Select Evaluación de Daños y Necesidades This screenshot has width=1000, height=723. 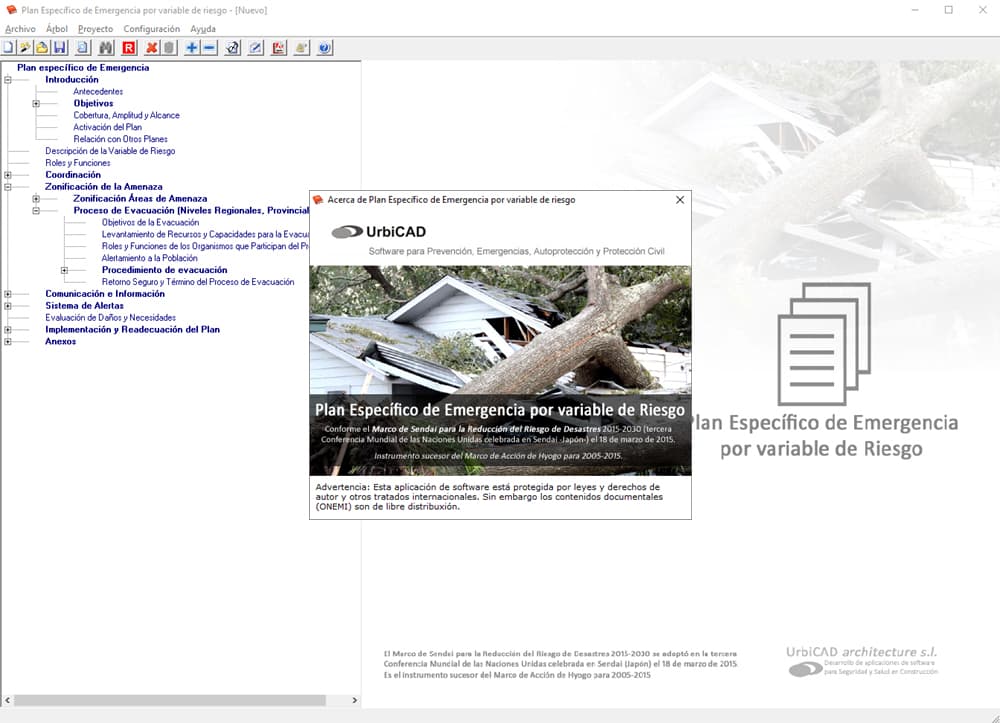pos(110,318)
